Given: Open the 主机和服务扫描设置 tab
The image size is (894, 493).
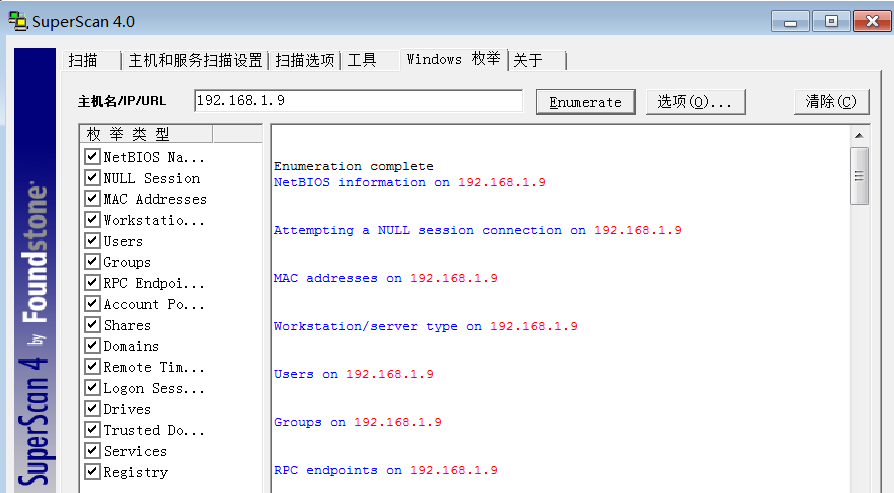Looking at the screenshot, I should 195,60.
